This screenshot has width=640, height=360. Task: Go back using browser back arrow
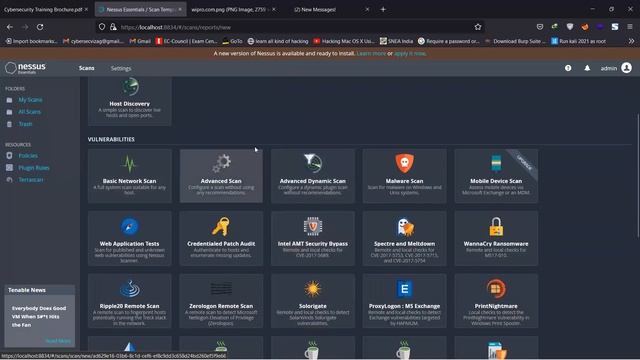[x=10, y=27]
